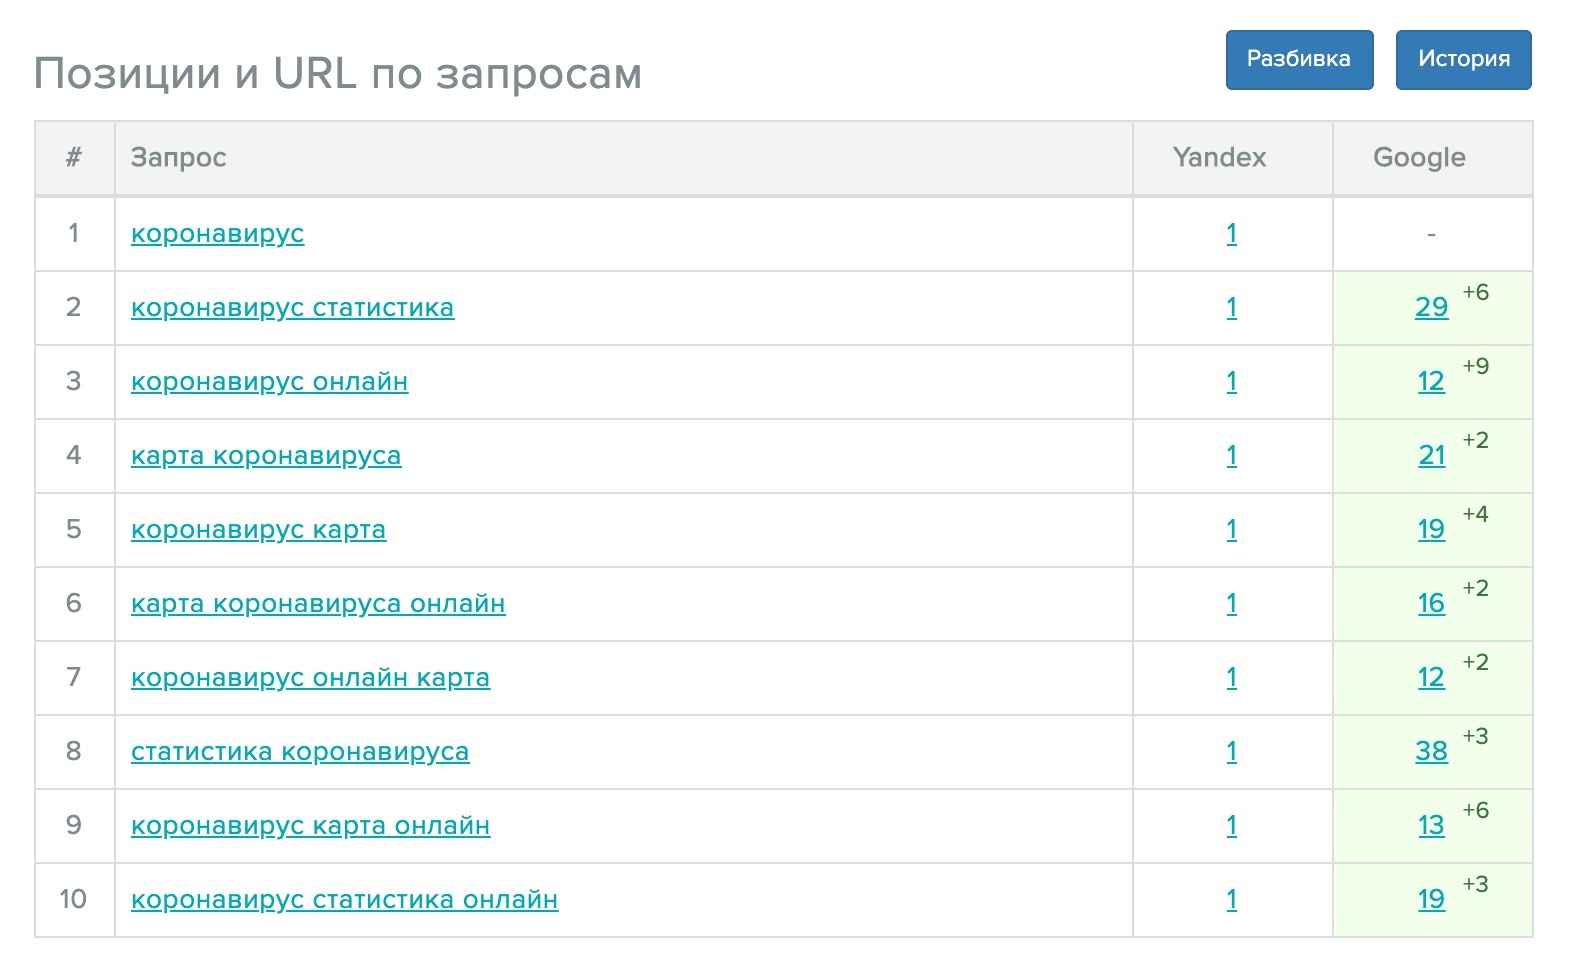Open коронавирус статистика онлайн link
This screenshot has height=970, width=1572.
344,900
